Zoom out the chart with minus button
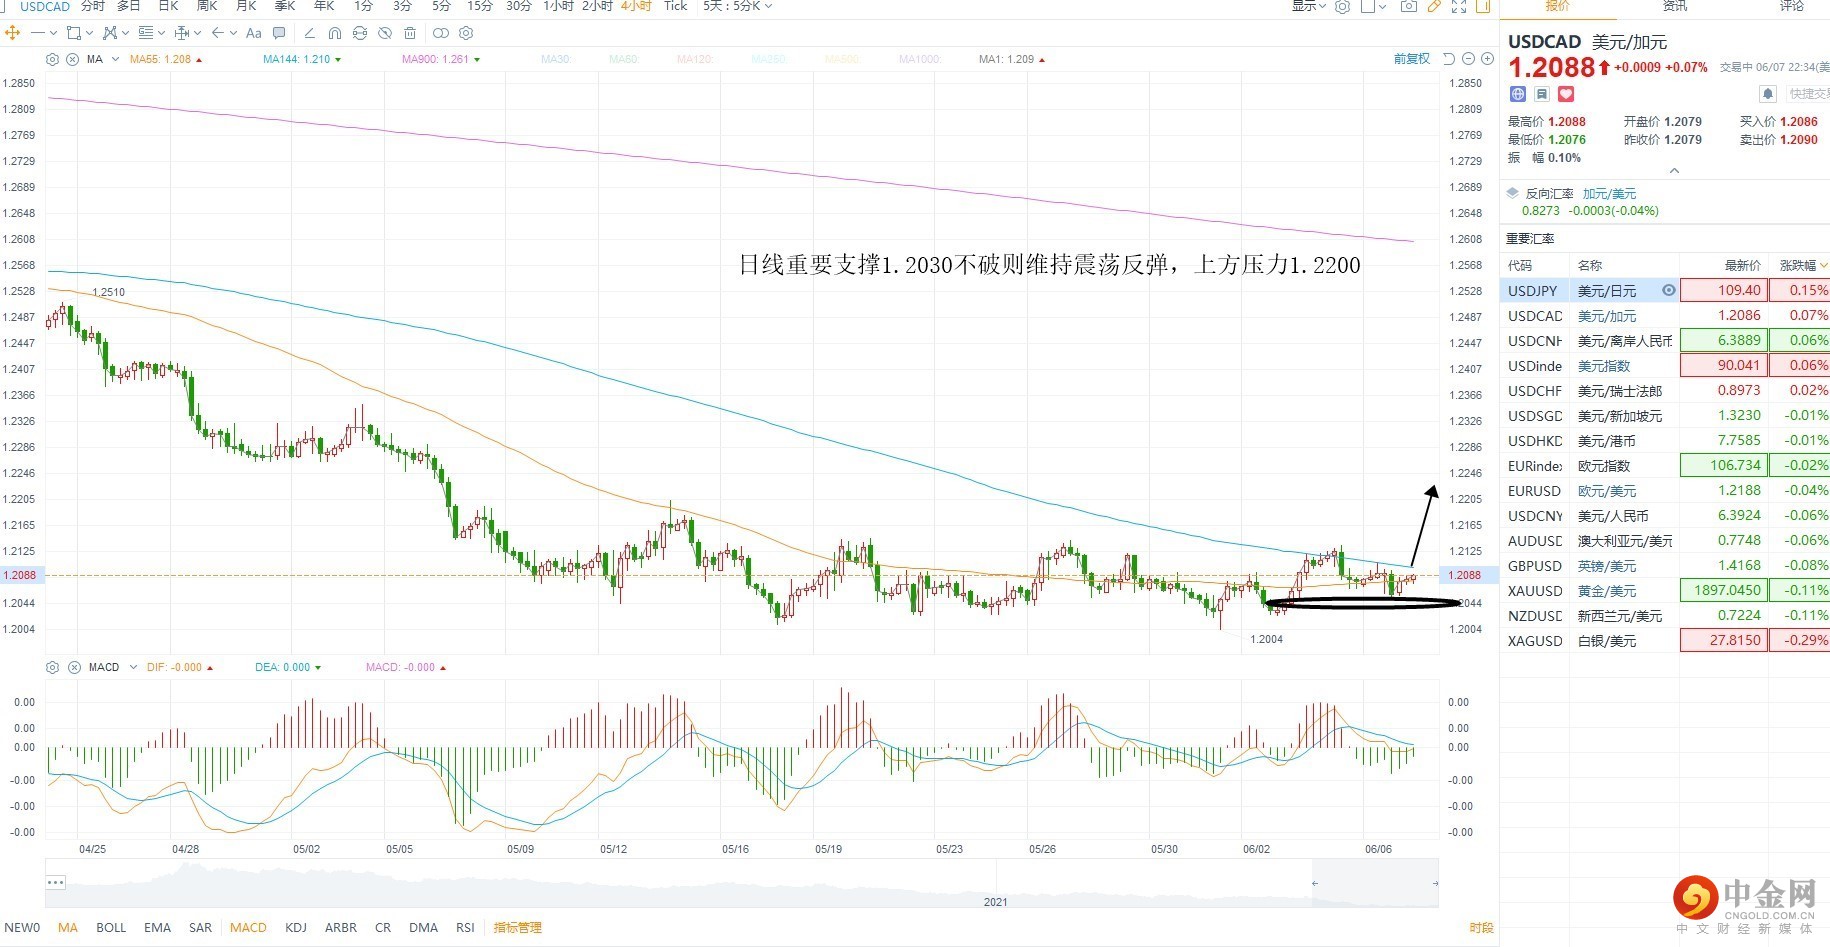 point(1468,59)
